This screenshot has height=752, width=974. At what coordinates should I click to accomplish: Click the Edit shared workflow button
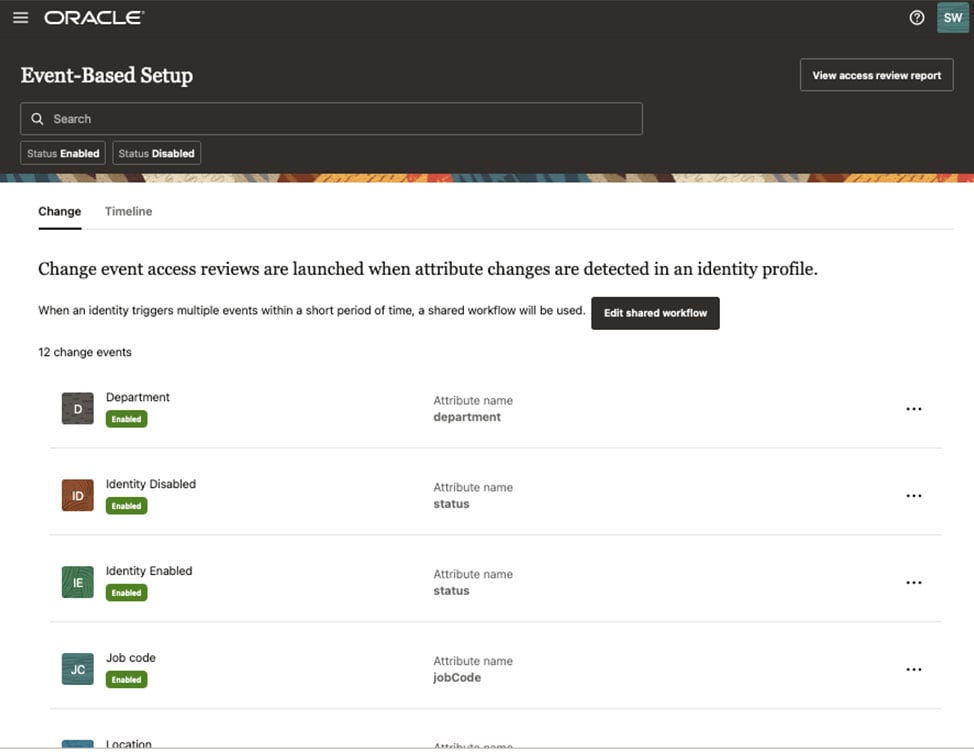(x=655, y=313)
